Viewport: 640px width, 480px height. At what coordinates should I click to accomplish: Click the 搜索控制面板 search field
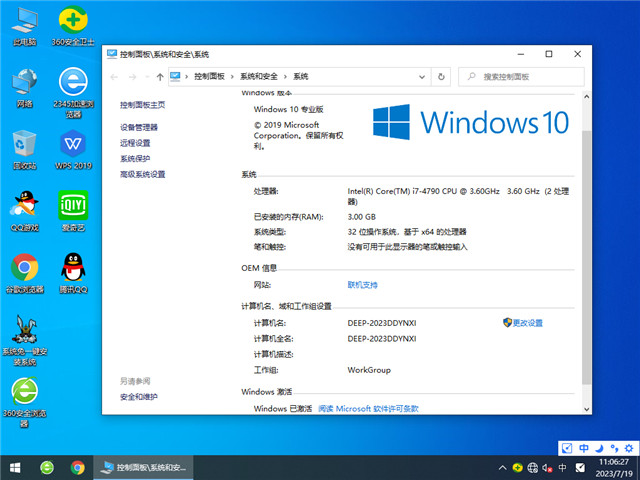pyautogui.click(x=521, y=77)
